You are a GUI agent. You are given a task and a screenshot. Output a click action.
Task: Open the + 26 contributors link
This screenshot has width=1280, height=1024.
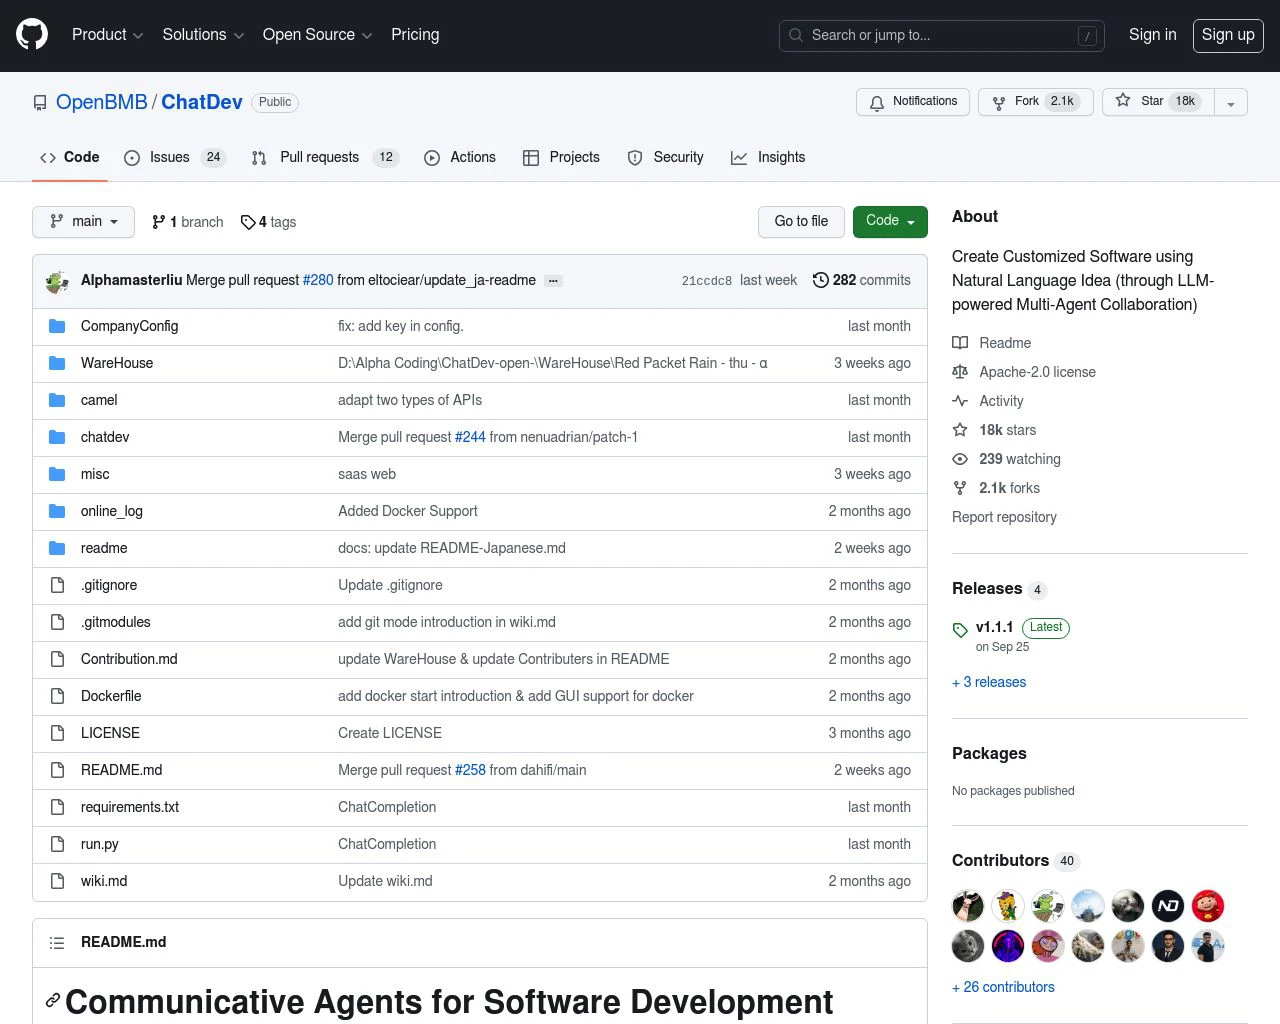tap(1003, 987)
